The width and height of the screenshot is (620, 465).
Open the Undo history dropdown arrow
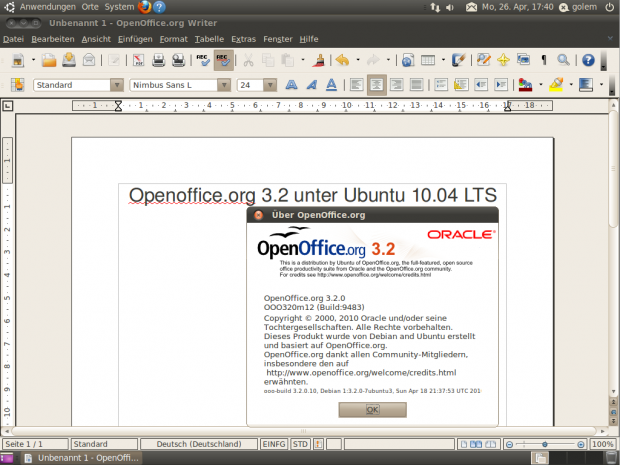click(358, 60)
